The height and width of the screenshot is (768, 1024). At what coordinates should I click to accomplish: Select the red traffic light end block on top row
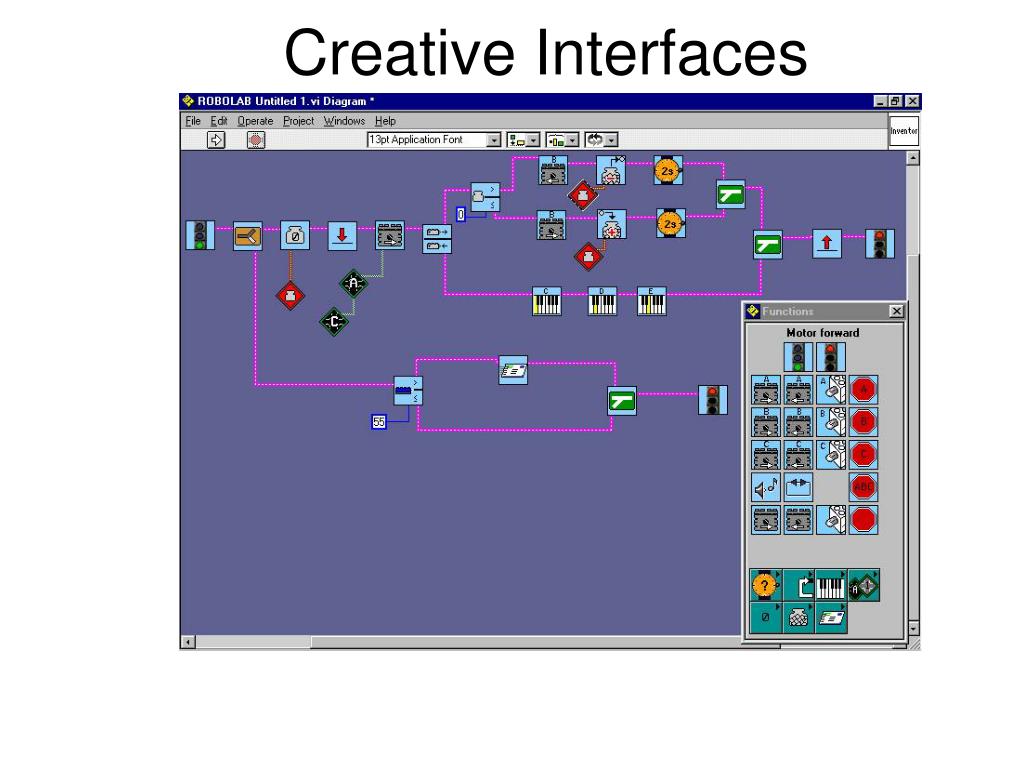[x=880, y=244]
